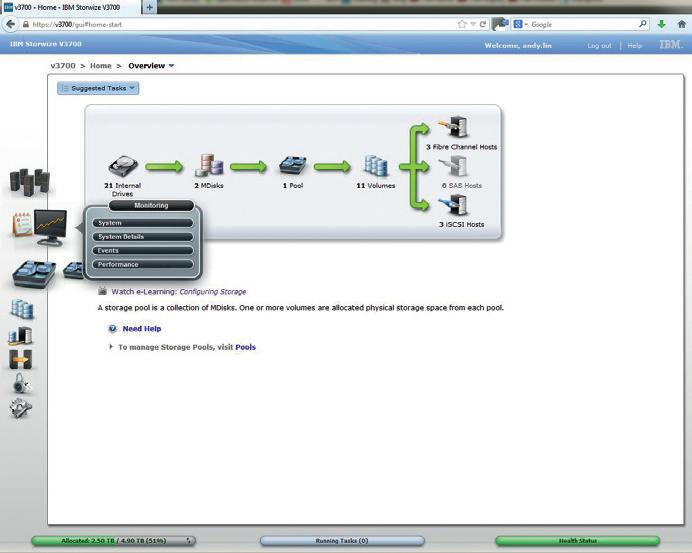The image size is (692, 553).
Task: Click the Allocated capacity status bar
Action: (x=113, y=541)
